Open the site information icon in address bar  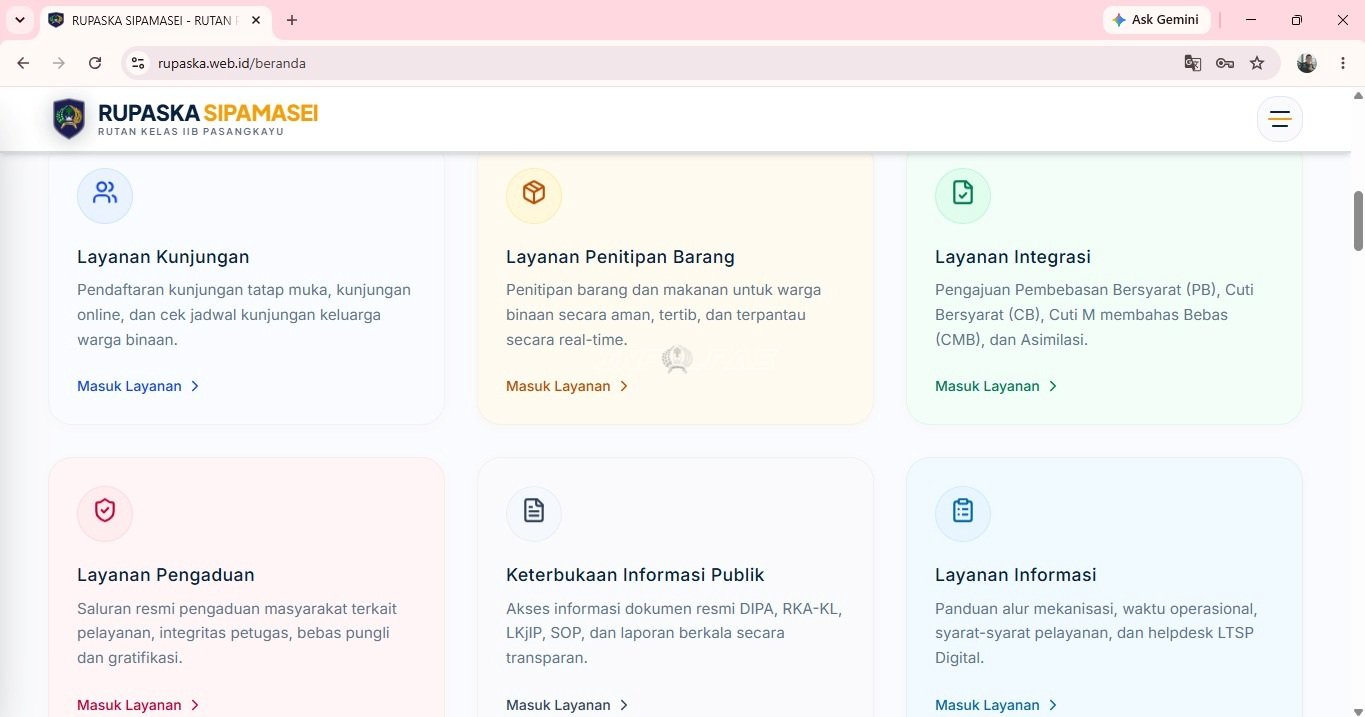(139, 63)
